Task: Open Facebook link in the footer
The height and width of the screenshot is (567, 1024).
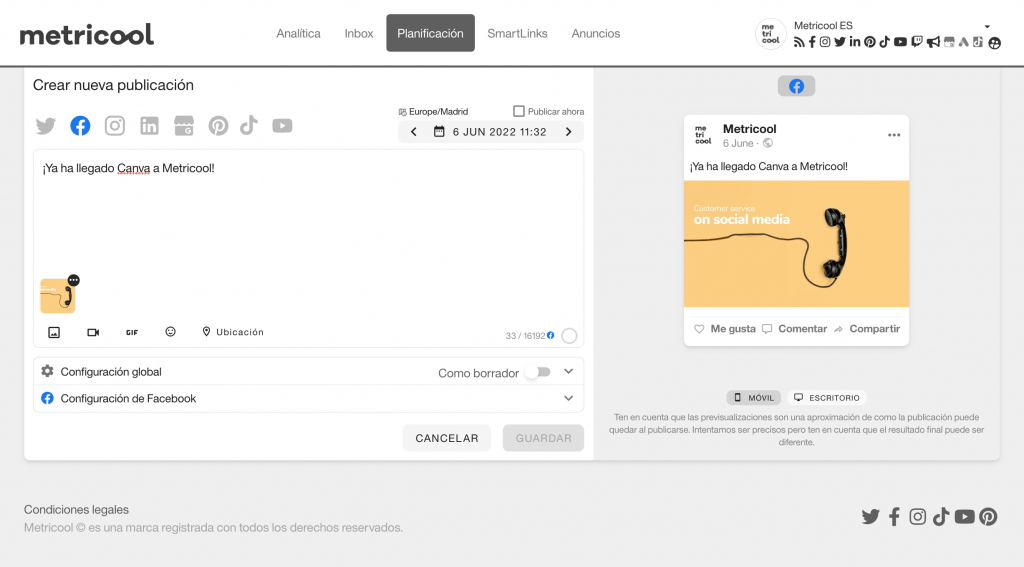Action: (894, 517)
